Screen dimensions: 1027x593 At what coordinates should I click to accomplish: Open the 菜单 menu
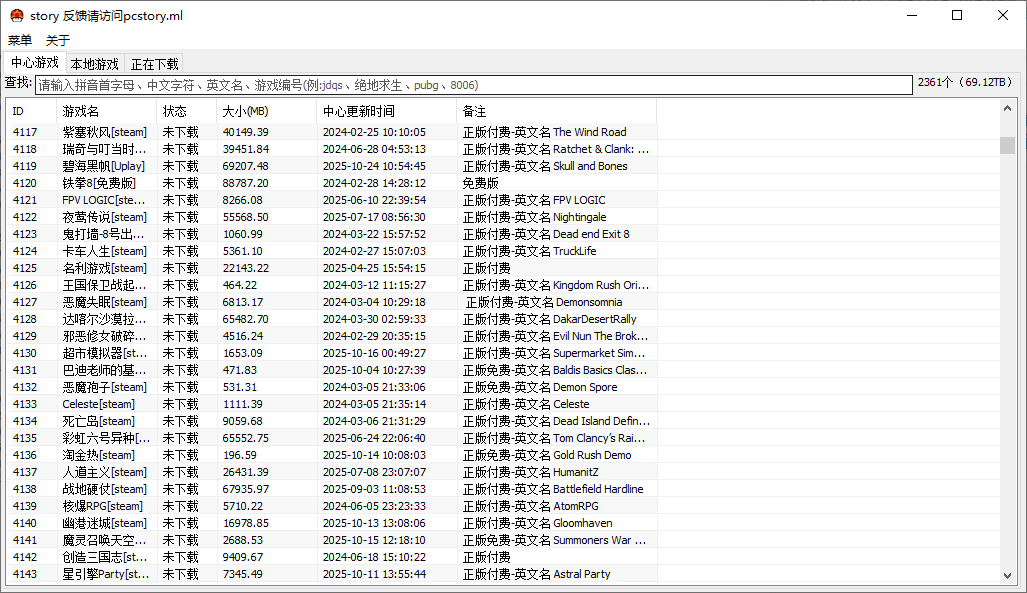(18, 41)
